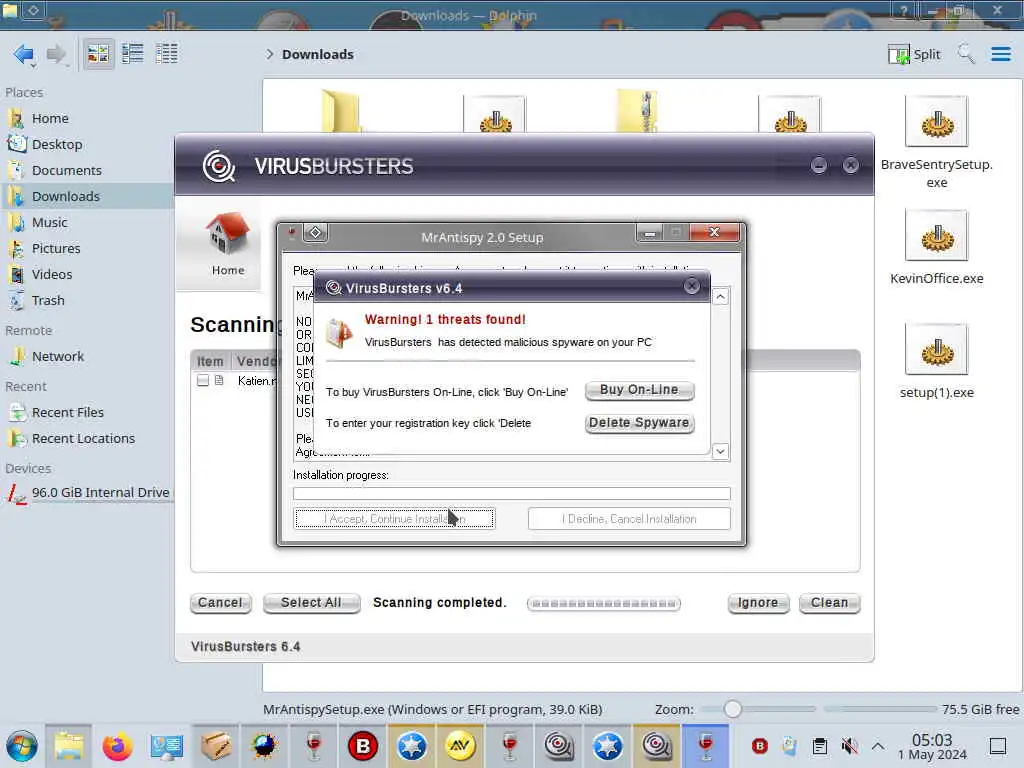Open Dolphin's hamburger menu
This screenshot has width=1024, height=768.
coord(1000,54)
